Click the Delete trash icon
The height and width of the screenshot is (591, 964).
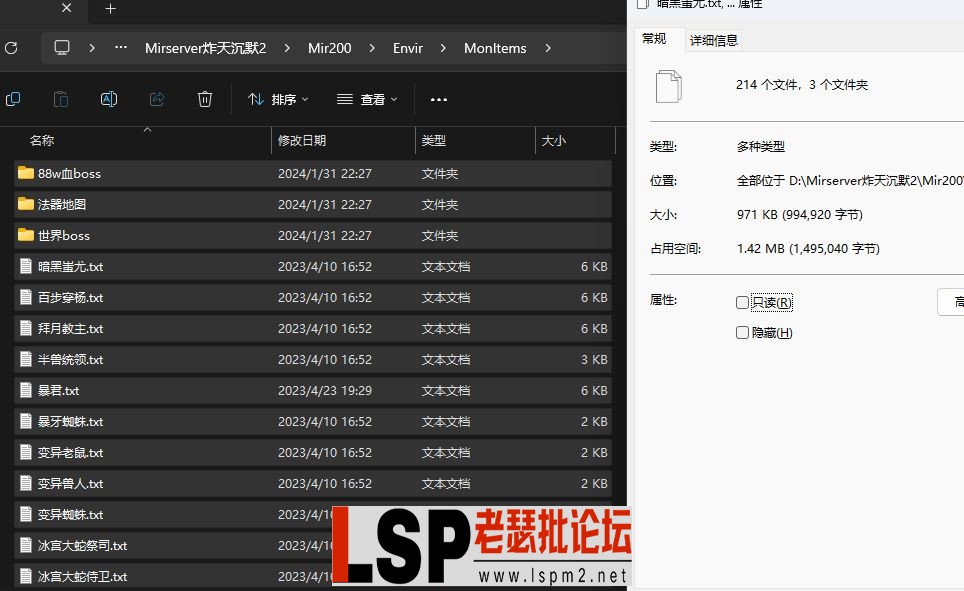point(205,99)
